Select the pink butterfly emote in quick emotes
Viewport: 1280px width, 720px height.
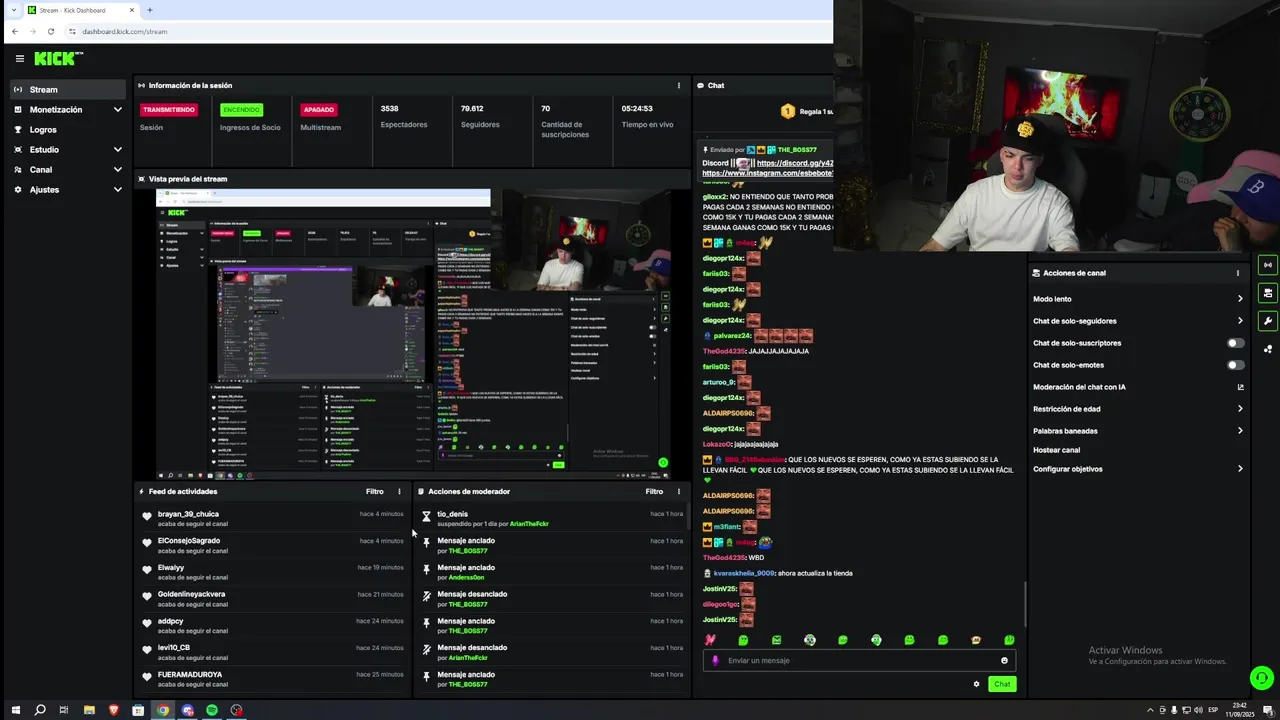click(x=710, y=640)
